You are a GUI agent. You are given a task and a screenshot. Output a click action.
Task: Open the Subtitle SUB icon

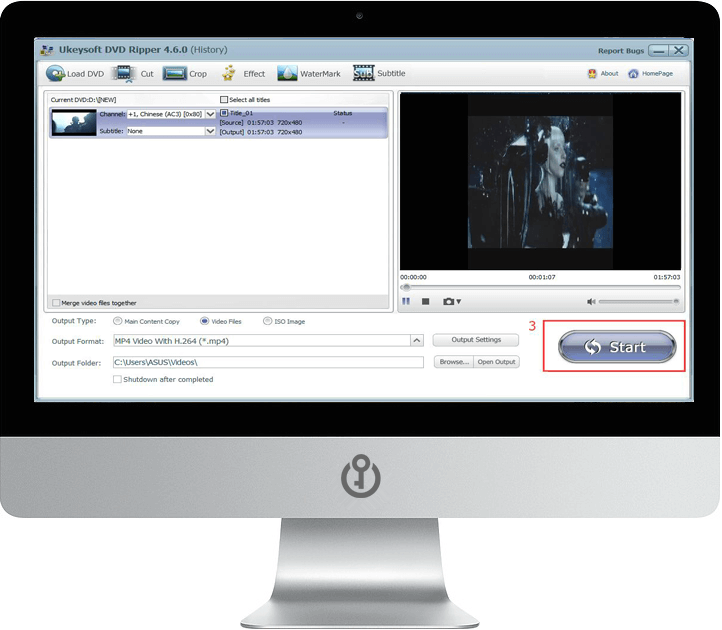pyautogui.click(x=363, y=73)
